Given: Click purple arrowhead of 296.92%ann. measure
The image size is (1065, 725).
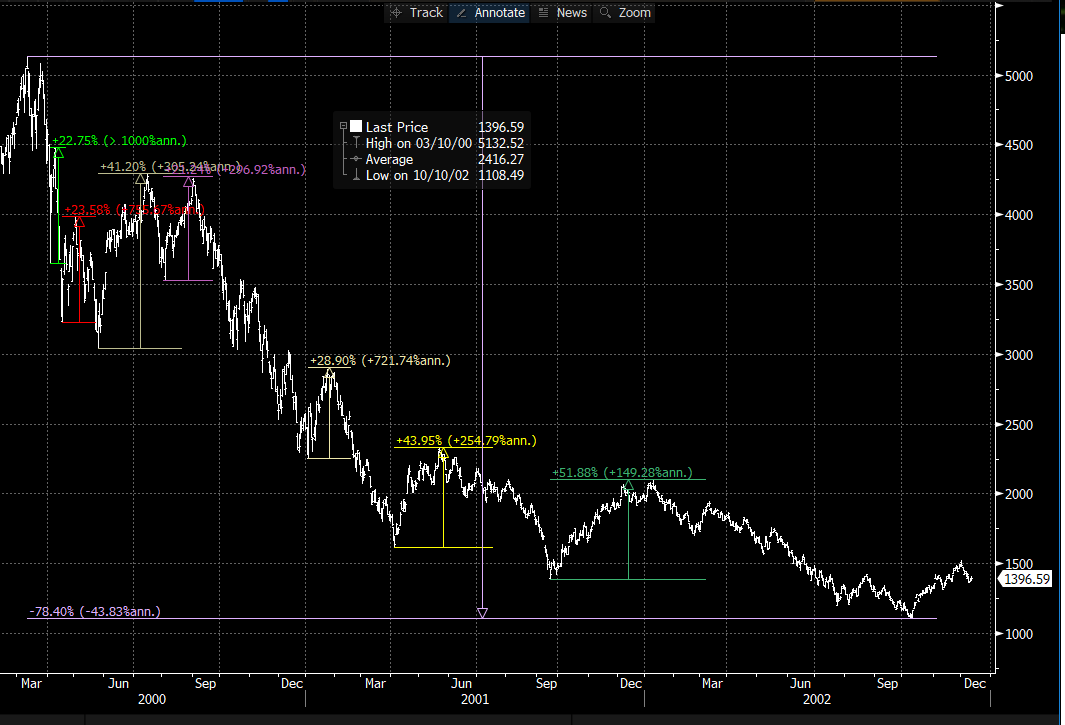Looking at the screenshot, I should (x=188, y=181).
